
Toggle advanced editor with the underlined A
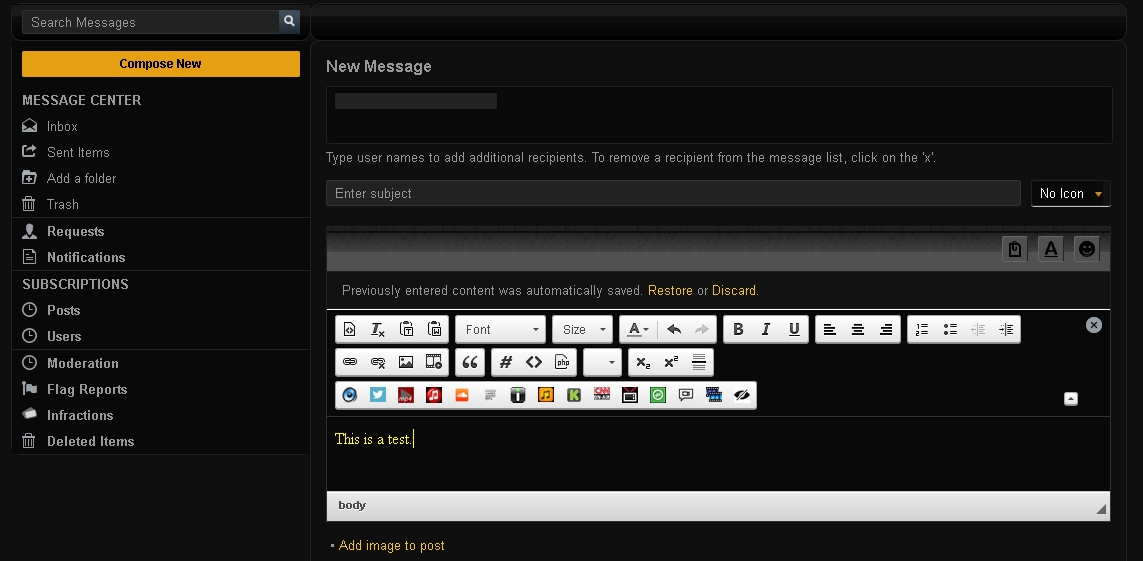1050,249
